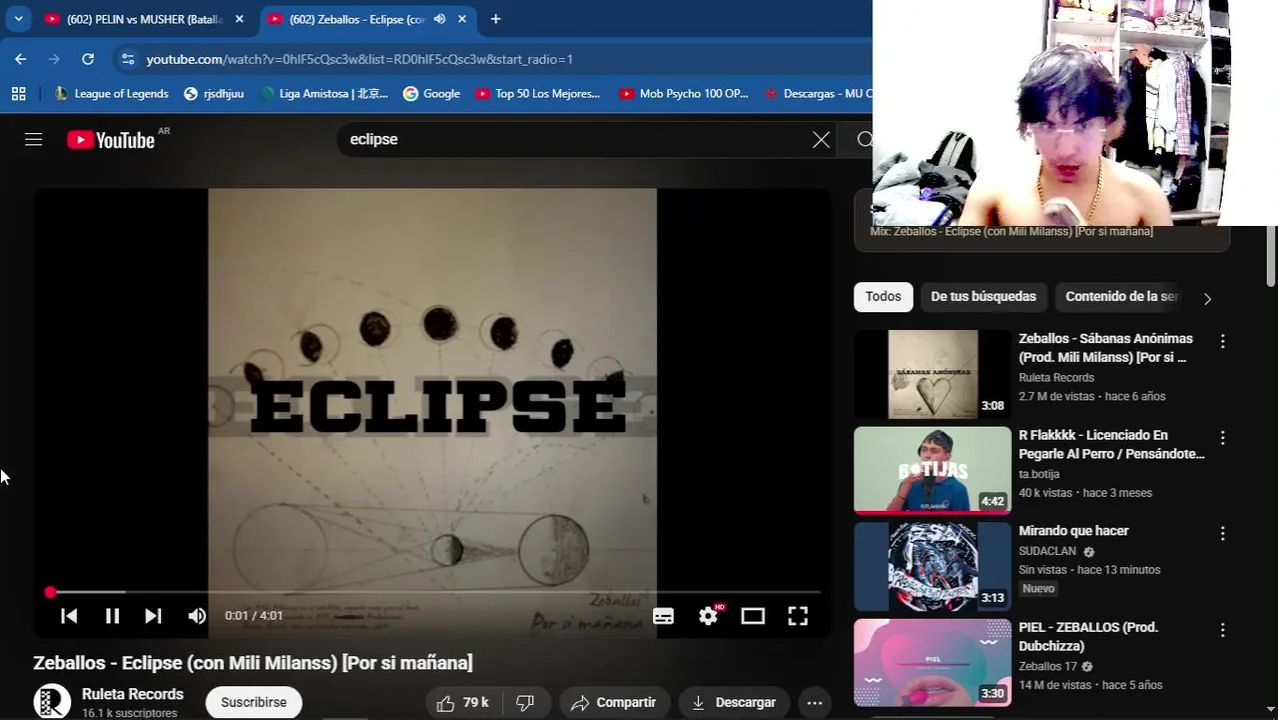Image resolution: width=1278 pixels, height=720 pixels.
Task: Open the Top 50 Los Mejores bookmark
Action: (538, 93)
